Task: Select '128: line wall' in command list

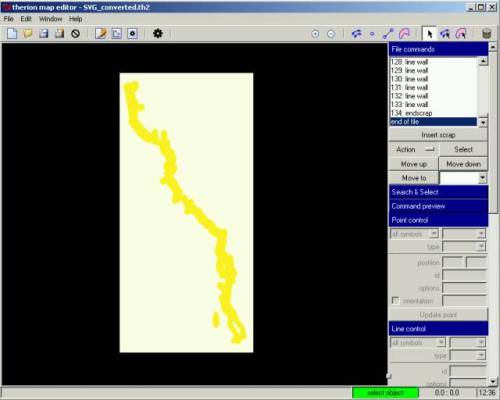Action: click(433, 62)
